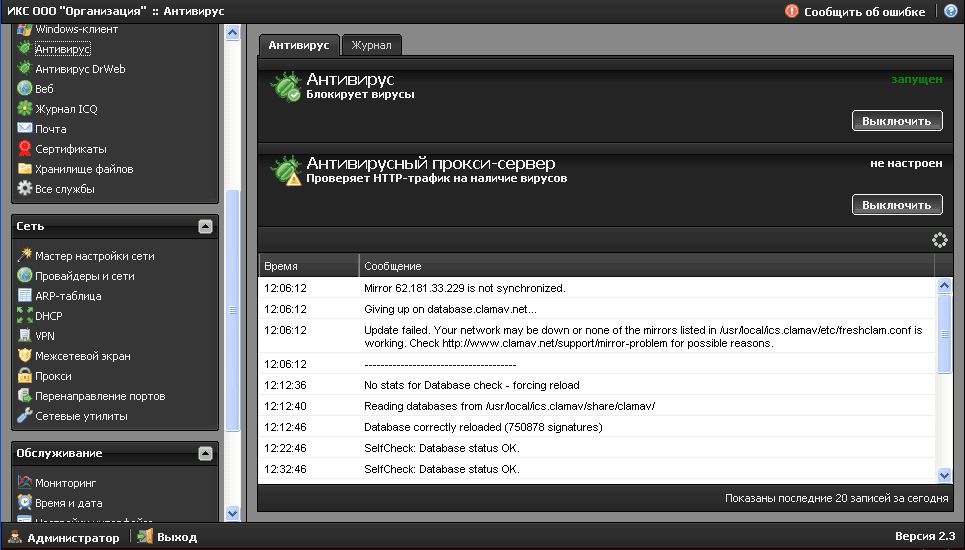
Task: Click the help question mark icon
Action: pos(951,10)
